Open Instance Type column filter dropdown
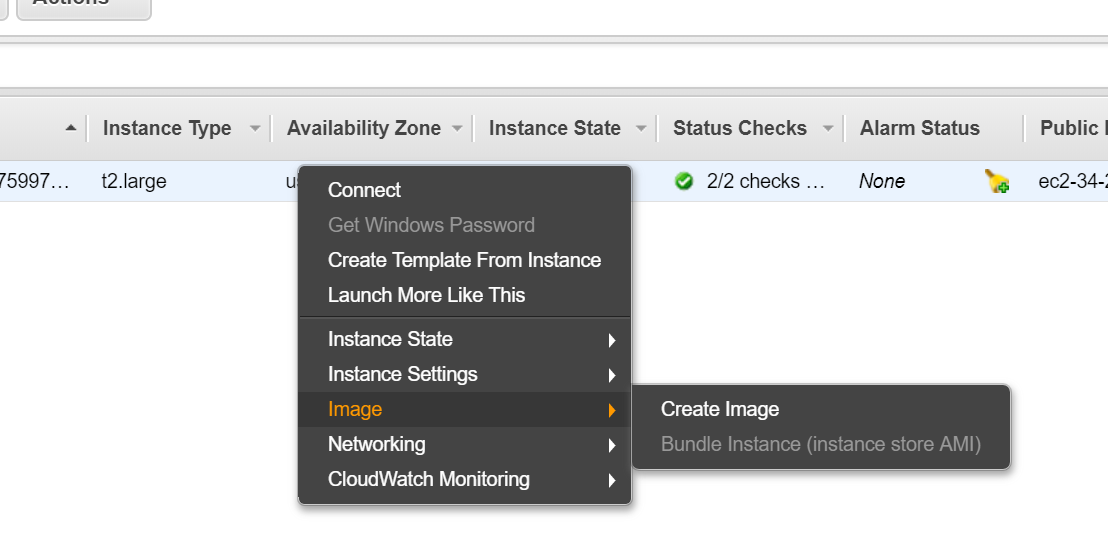Image resolution: width=1108 pixels, height=559 pixels. coord(255,129)
